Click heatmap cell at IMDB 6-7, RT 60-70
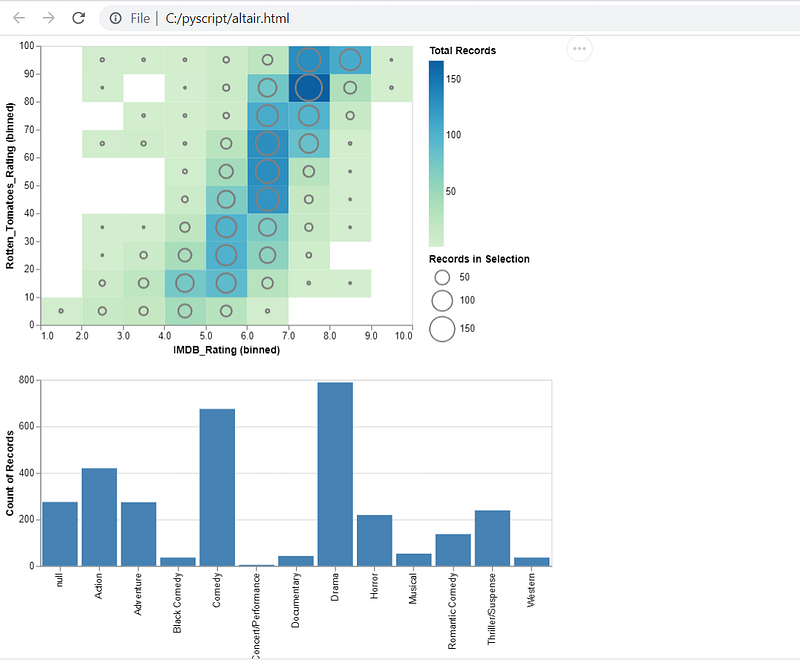 267,144
